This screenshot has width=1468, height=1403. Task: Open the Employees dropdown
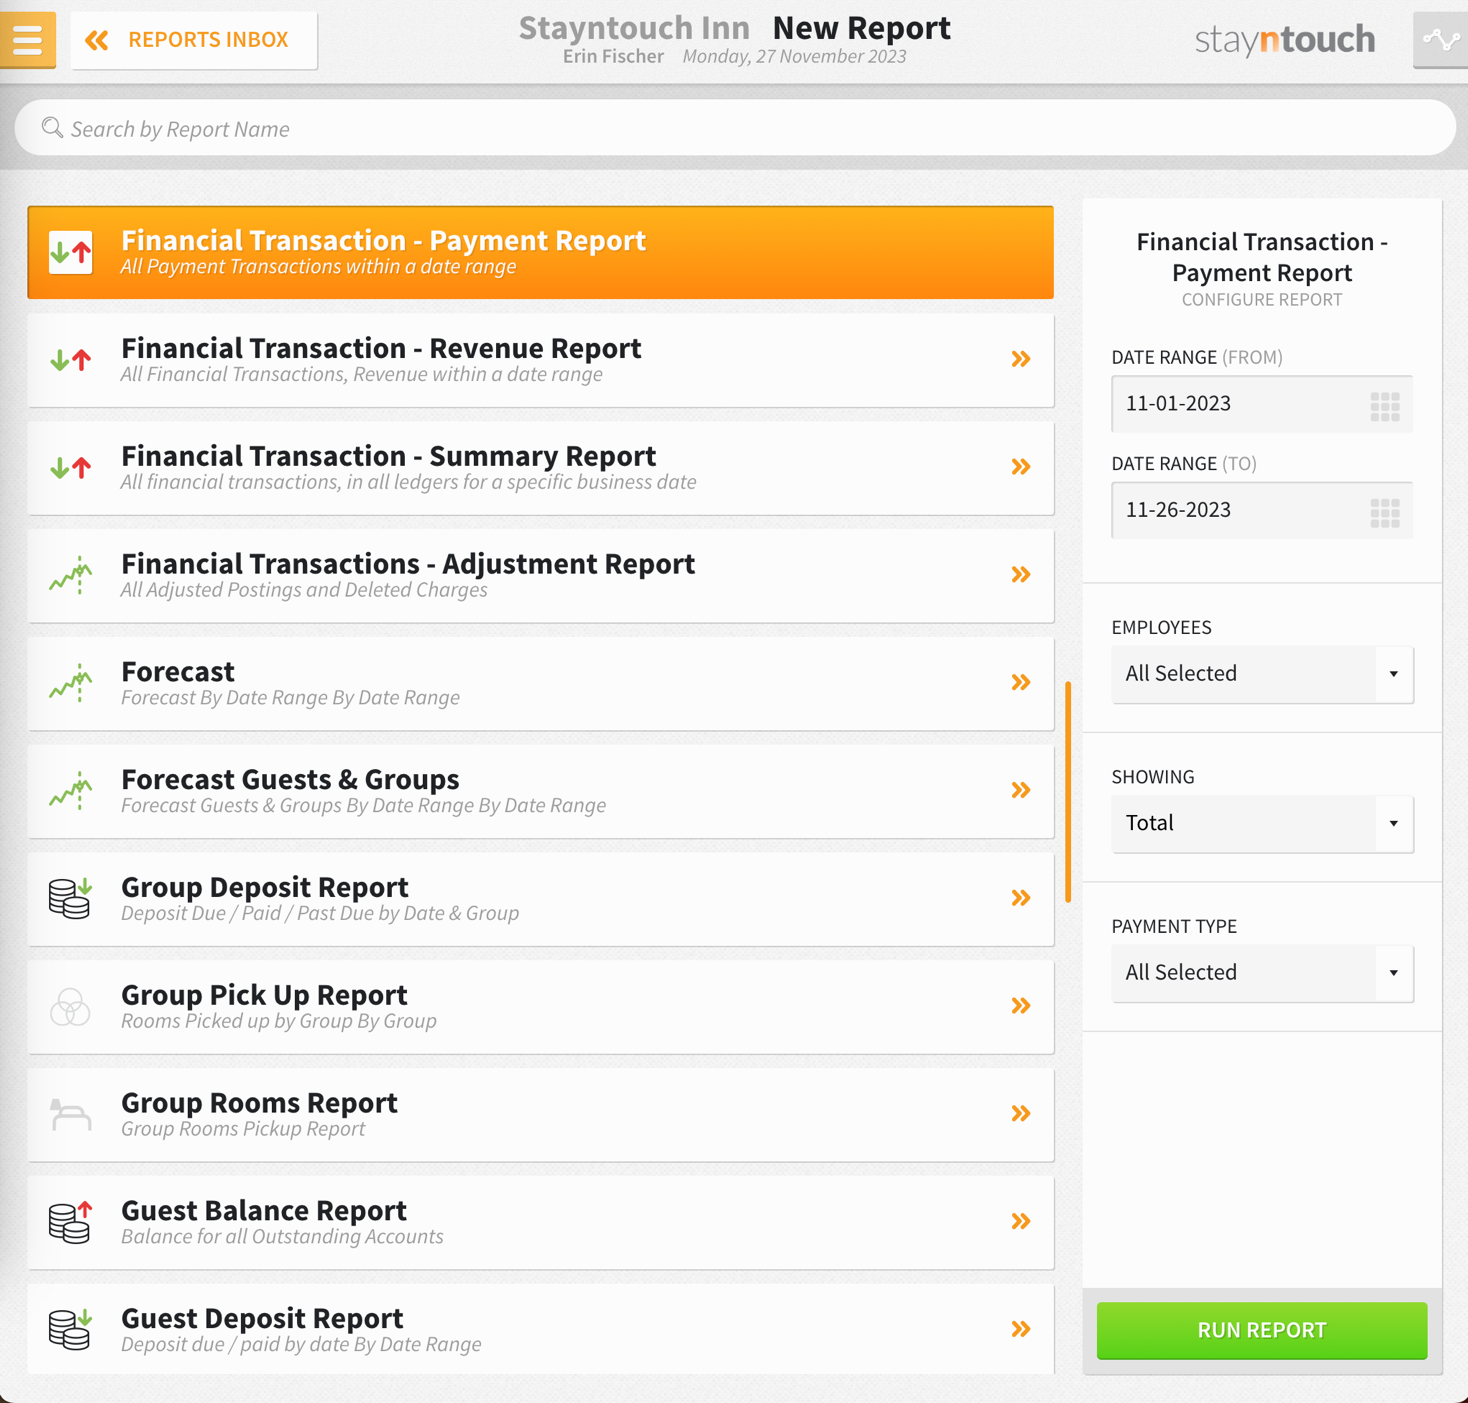pos(1262,674)
